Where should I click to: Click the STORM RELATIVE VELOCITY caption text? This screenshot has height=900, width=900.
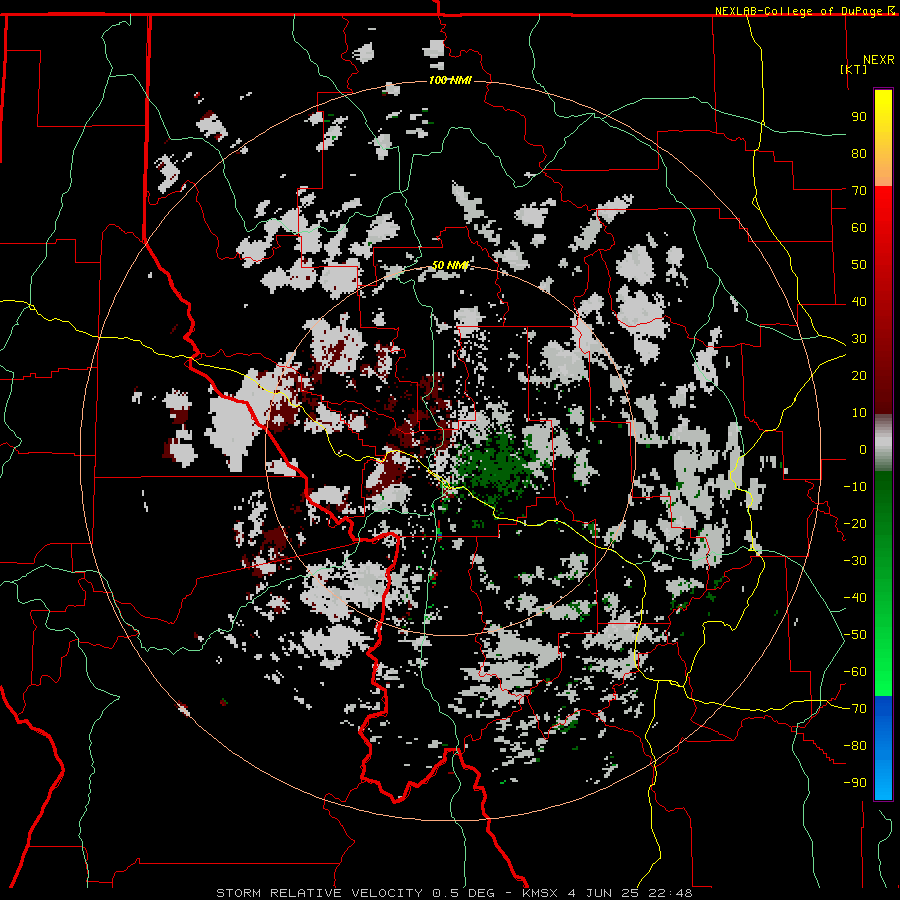tap(319, 893)
